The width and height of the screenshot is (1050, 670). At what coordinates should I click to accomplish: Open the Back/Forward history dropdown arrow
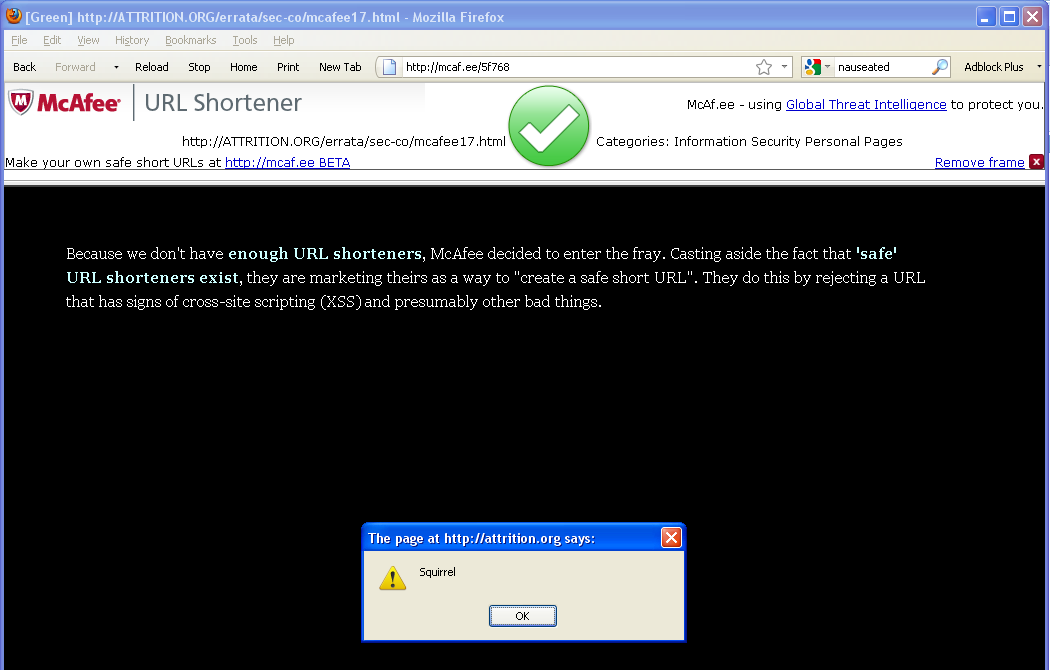click(x=116, y=67)
